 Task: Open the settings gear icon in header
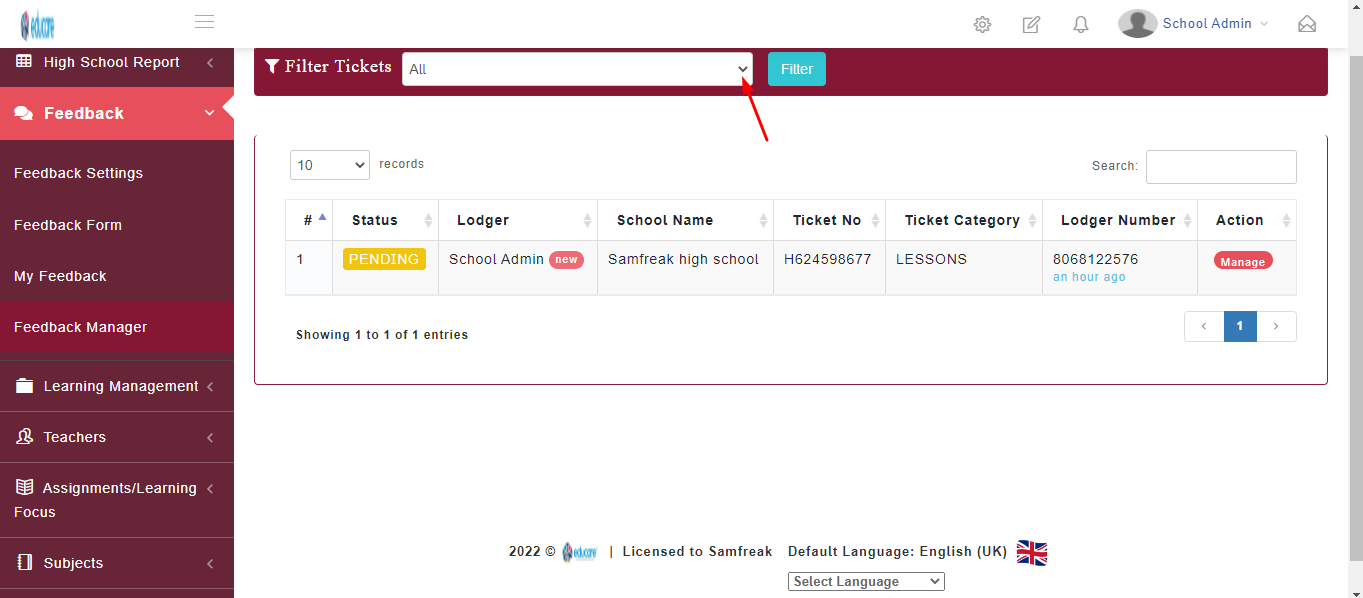[x=982, y=24]
